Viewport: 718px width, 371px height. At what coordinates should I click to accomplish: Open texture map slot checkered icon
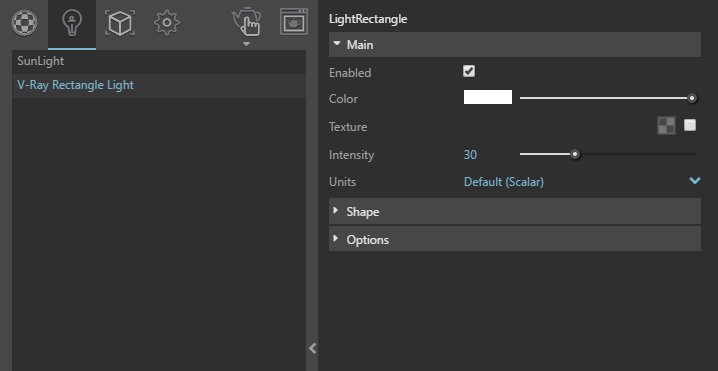[x=666, y=125]
